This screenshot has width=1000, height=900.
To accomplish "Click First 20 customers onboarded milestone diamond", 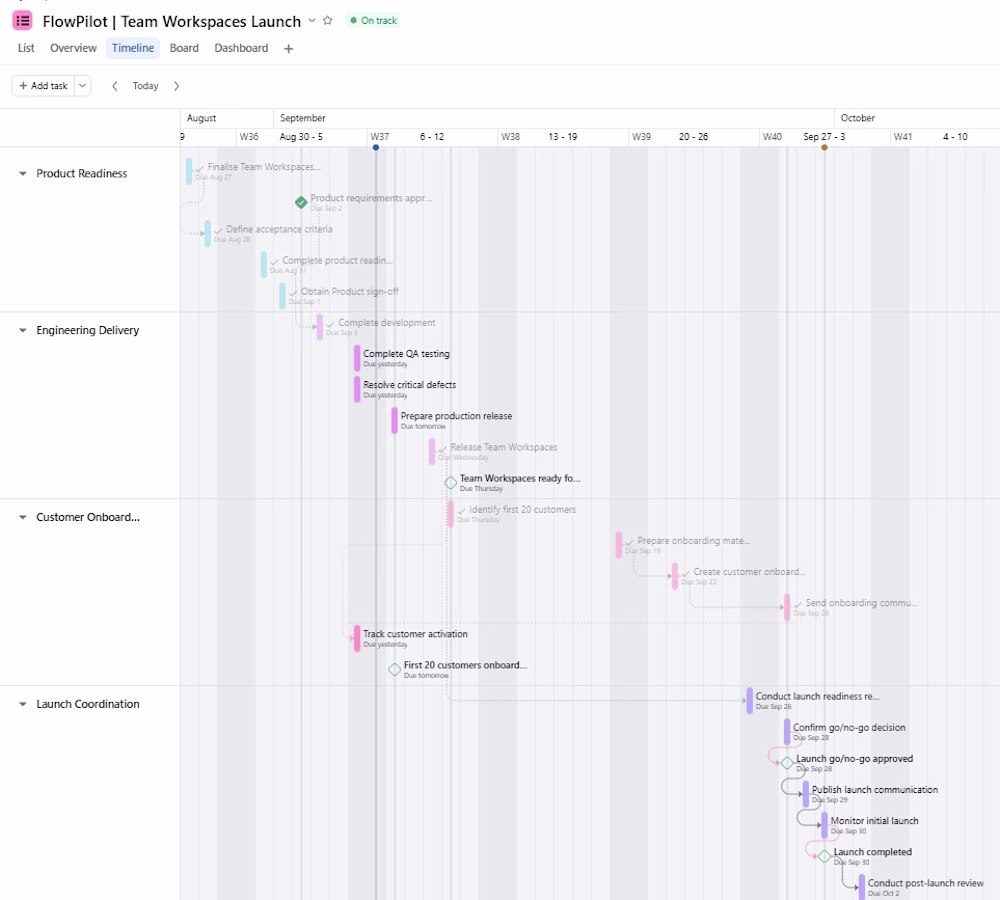I will [x=394, y=669].
